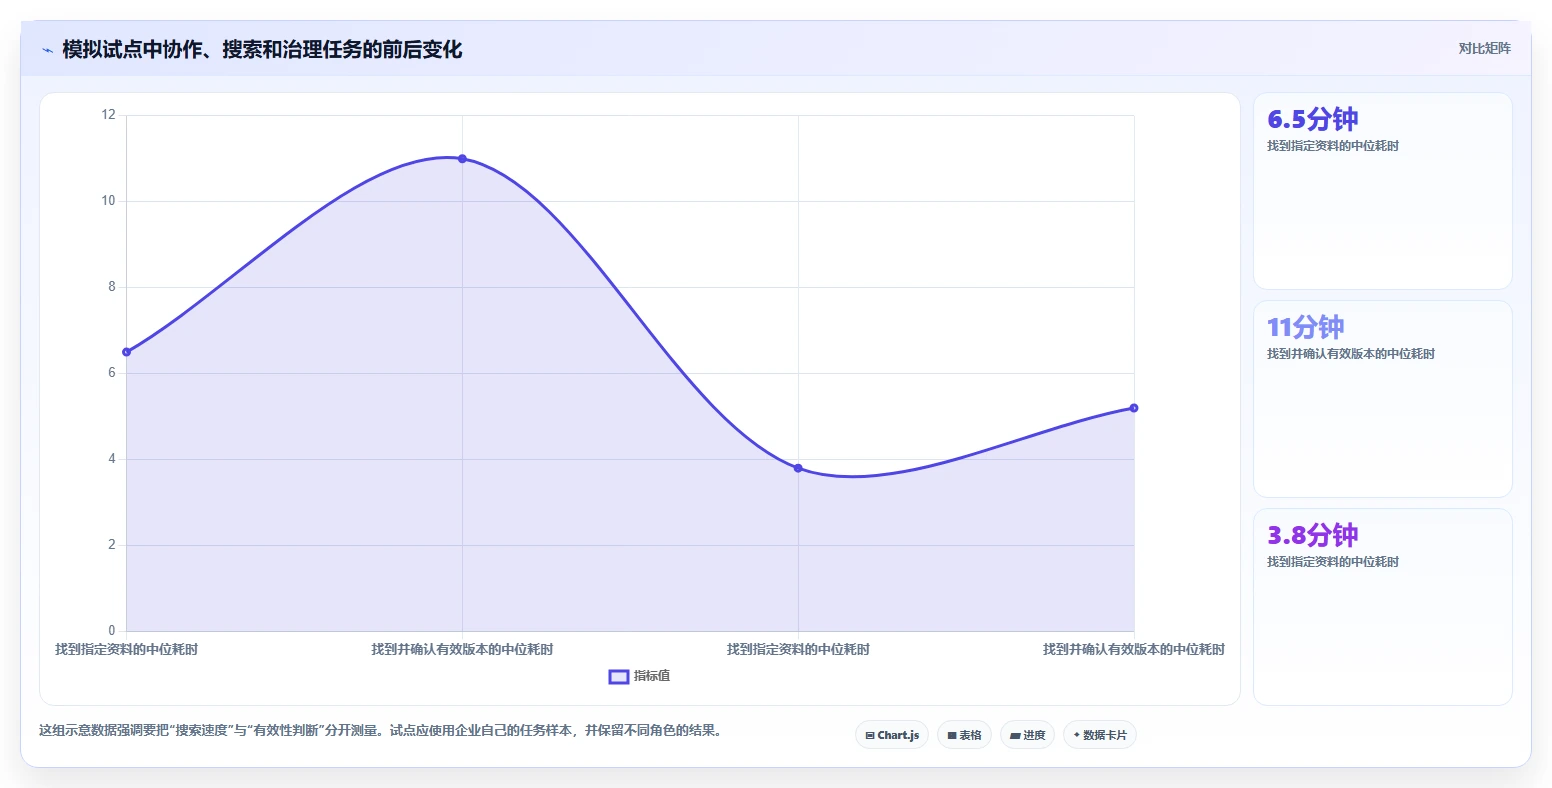
Task: Click the footnote text starting with 这组示意数据
Action: pyautogui.click(x=380, y=731)
